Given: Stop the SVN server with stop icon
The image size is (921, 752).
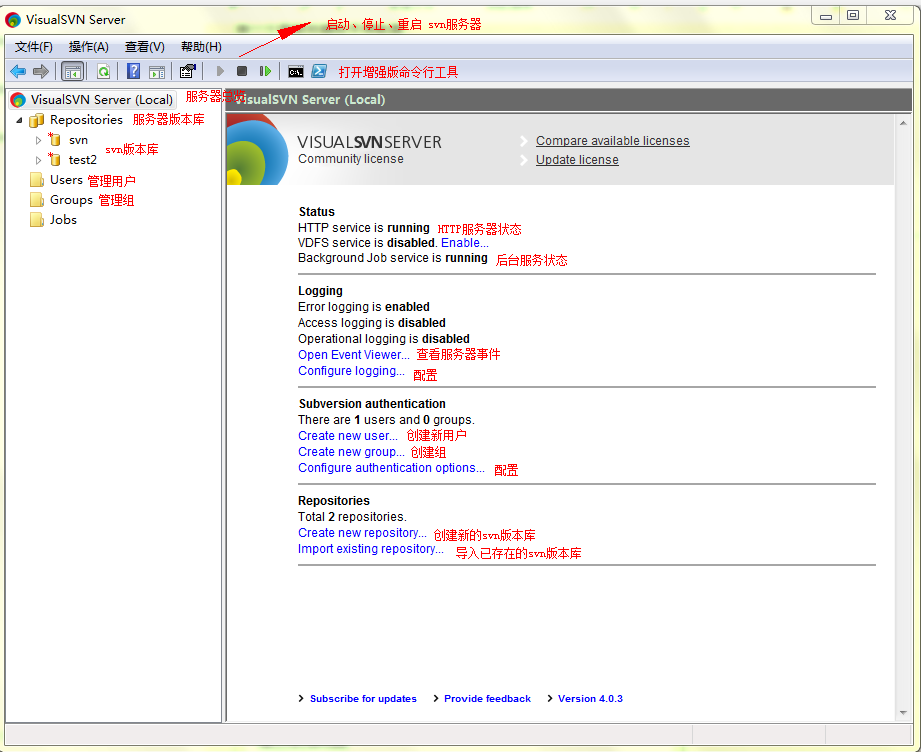Looking at the screenshot, I should (241, 71).
